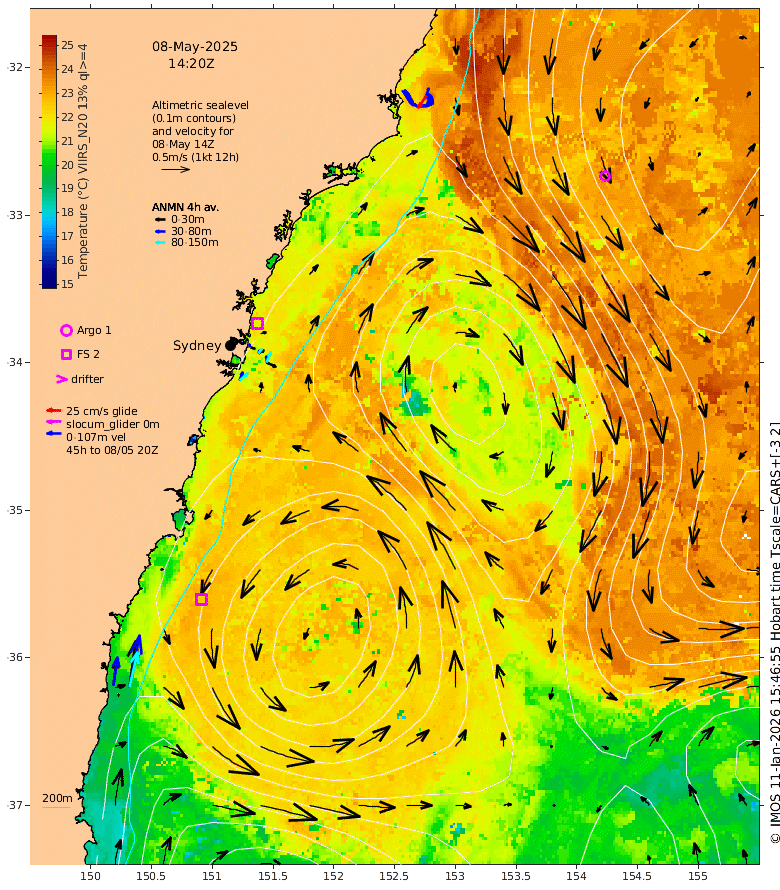
Task: Click the dark blue bottom of the colour bar
Action: click(49, 282)
